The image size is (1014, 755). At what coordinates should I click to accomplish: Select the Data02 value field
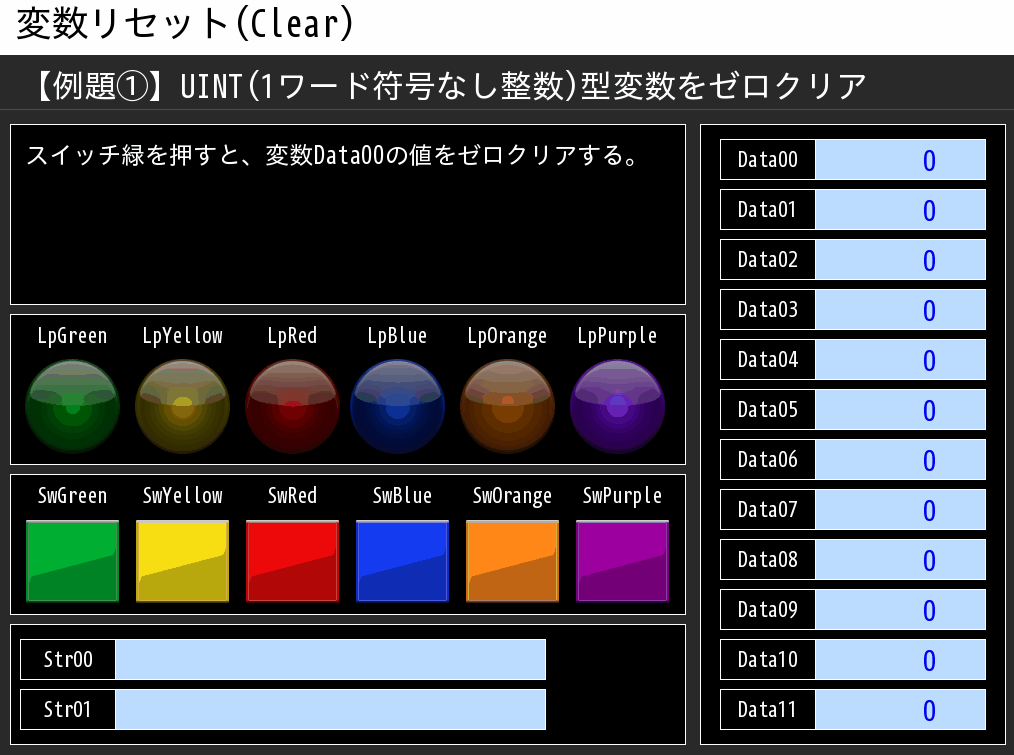900,259
